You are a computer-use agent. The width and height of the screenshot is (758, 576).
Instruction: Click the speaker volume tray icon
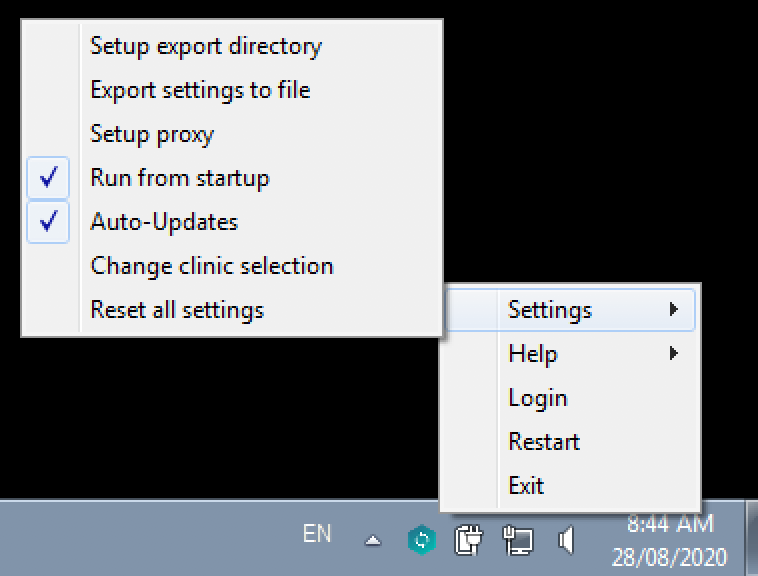tap(566, 541)
